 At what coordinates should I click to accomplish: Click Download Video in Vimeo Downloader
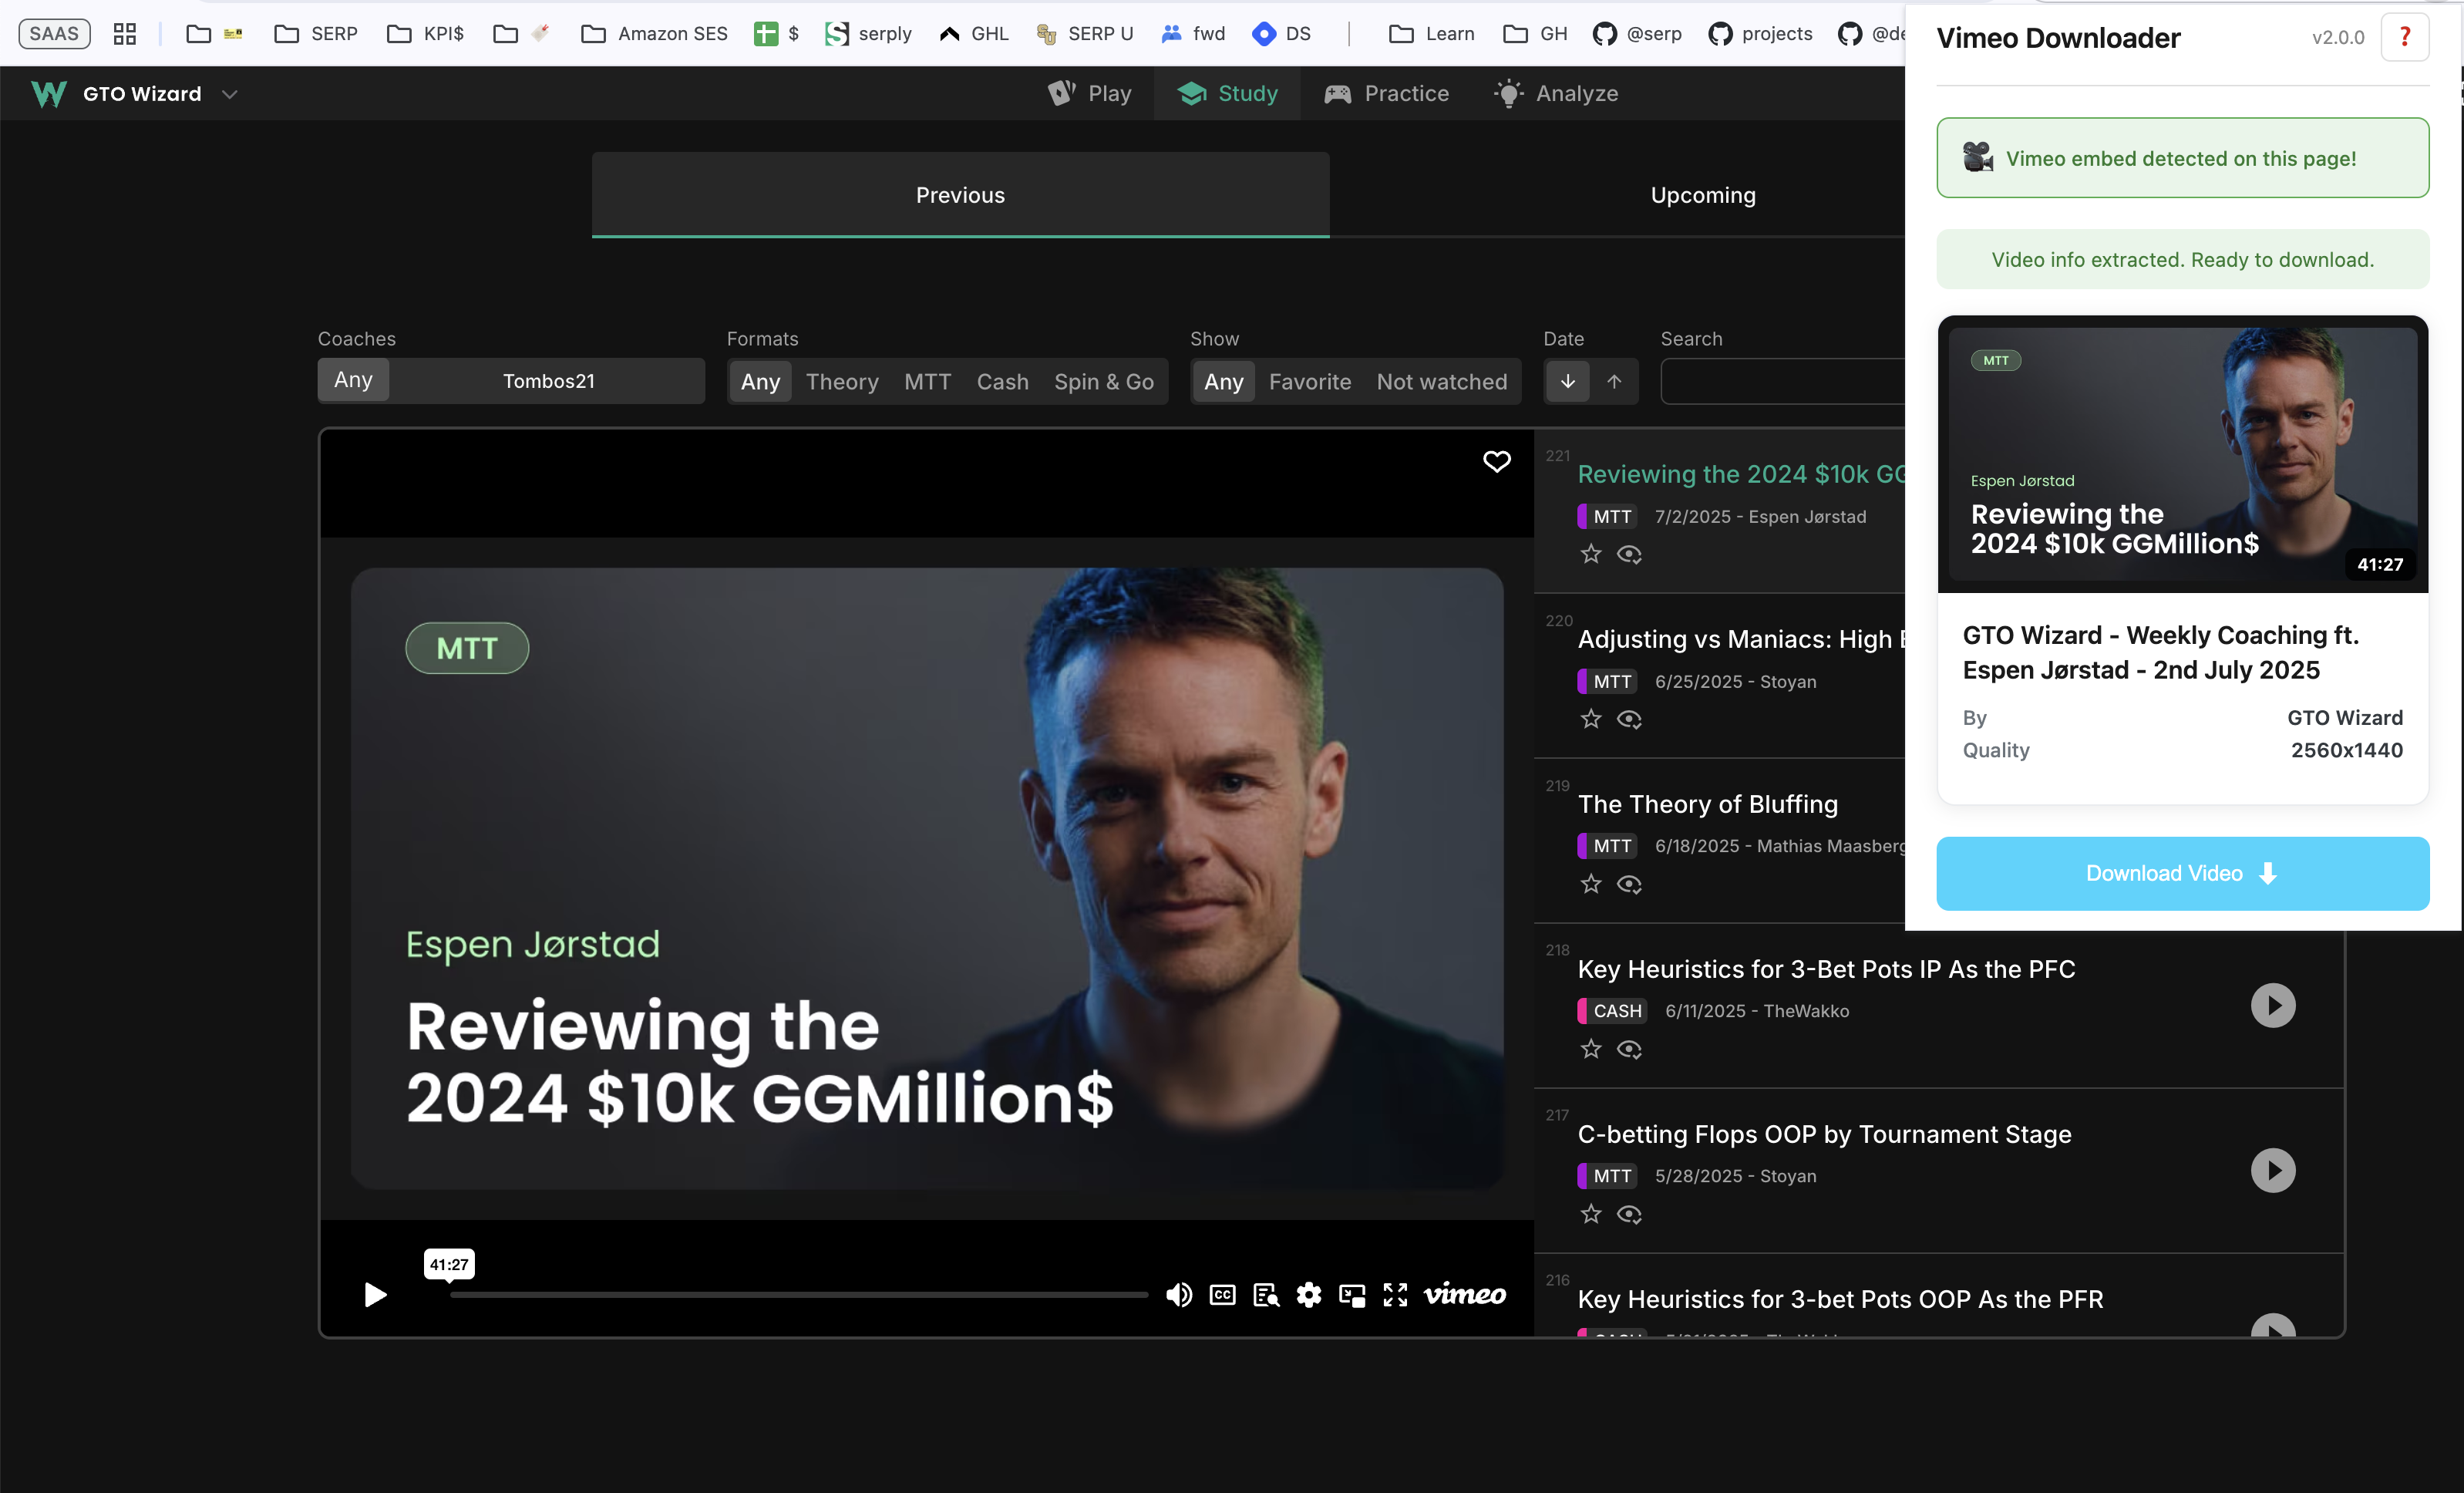click(x=2182, y=873)
